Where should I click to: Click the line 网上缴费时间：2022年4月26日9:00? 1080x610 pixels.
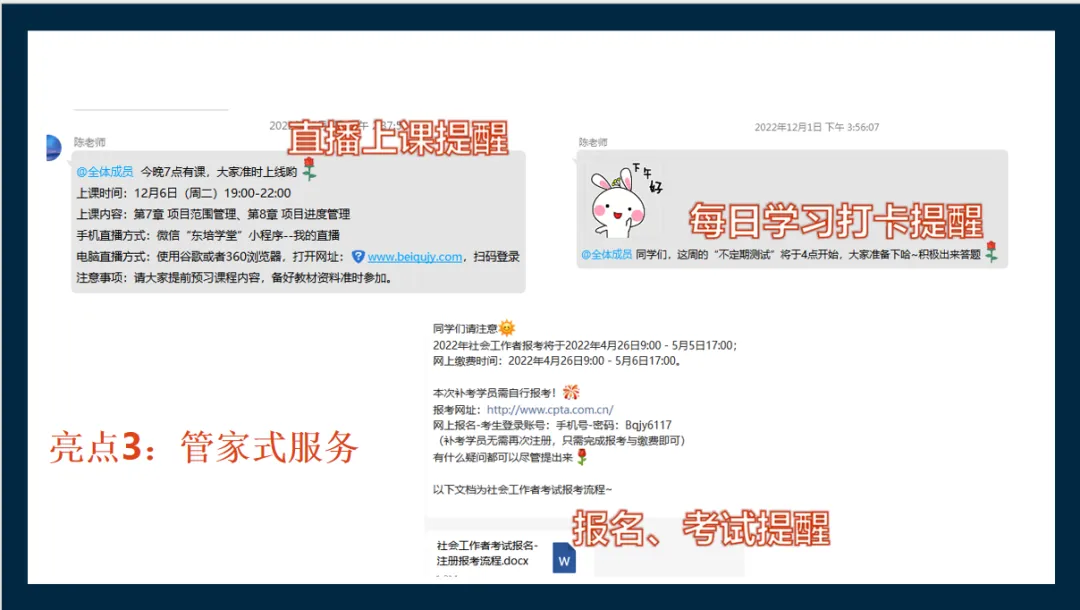pos(557,361)
